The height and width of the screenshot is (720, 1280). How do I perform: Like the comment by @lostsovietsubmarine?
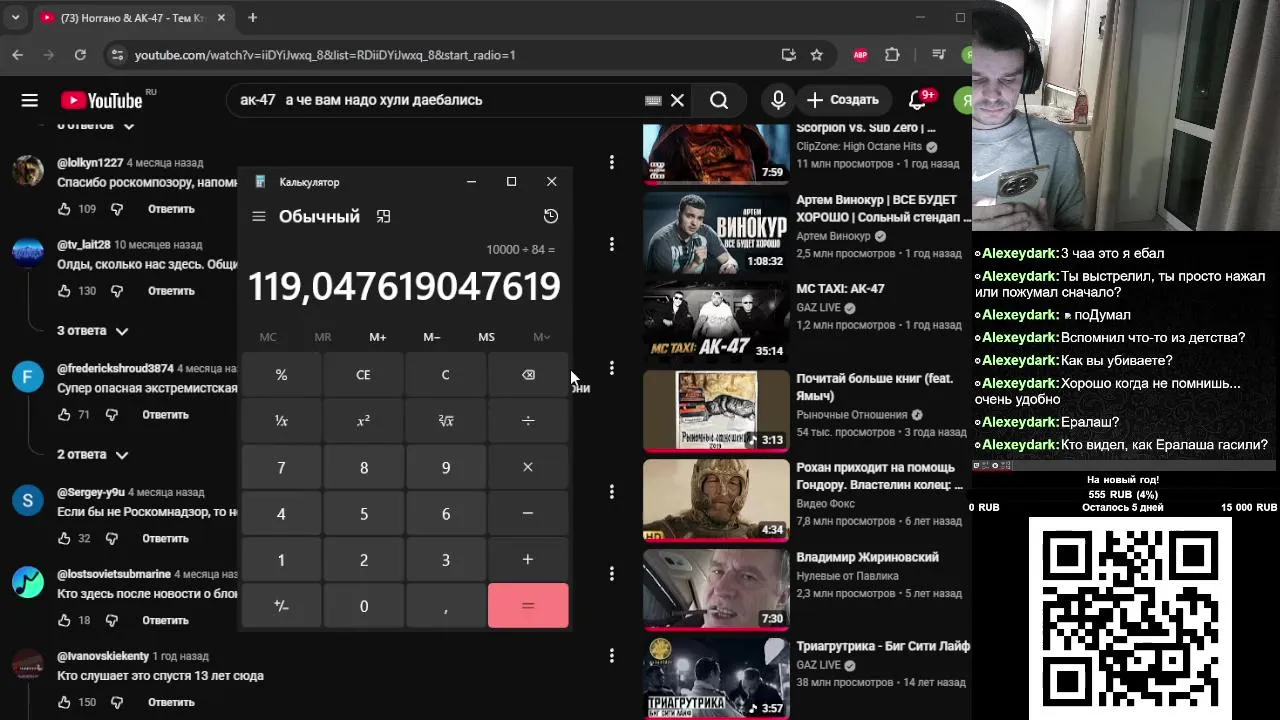pyautogui.click(x=64, y=620)
